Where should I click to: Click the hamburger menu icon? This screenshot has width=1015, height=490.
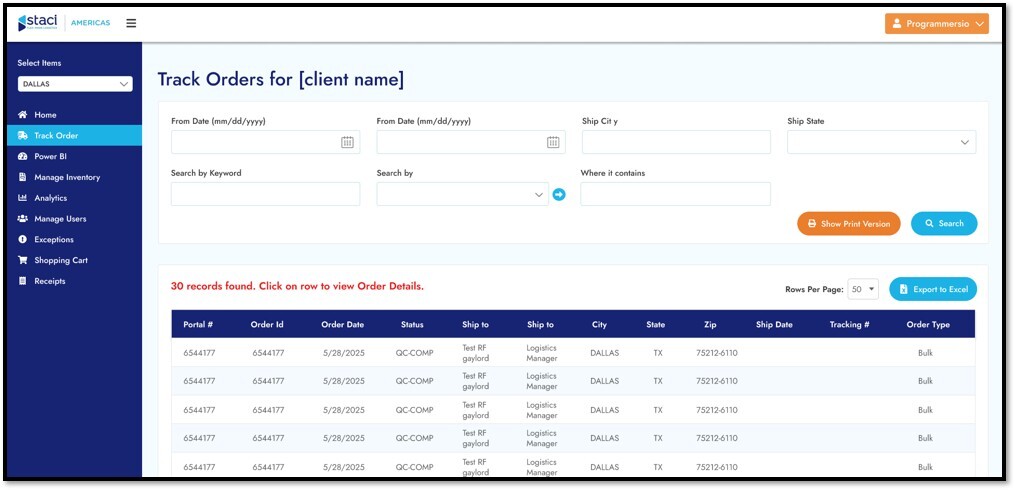[131, 23]
